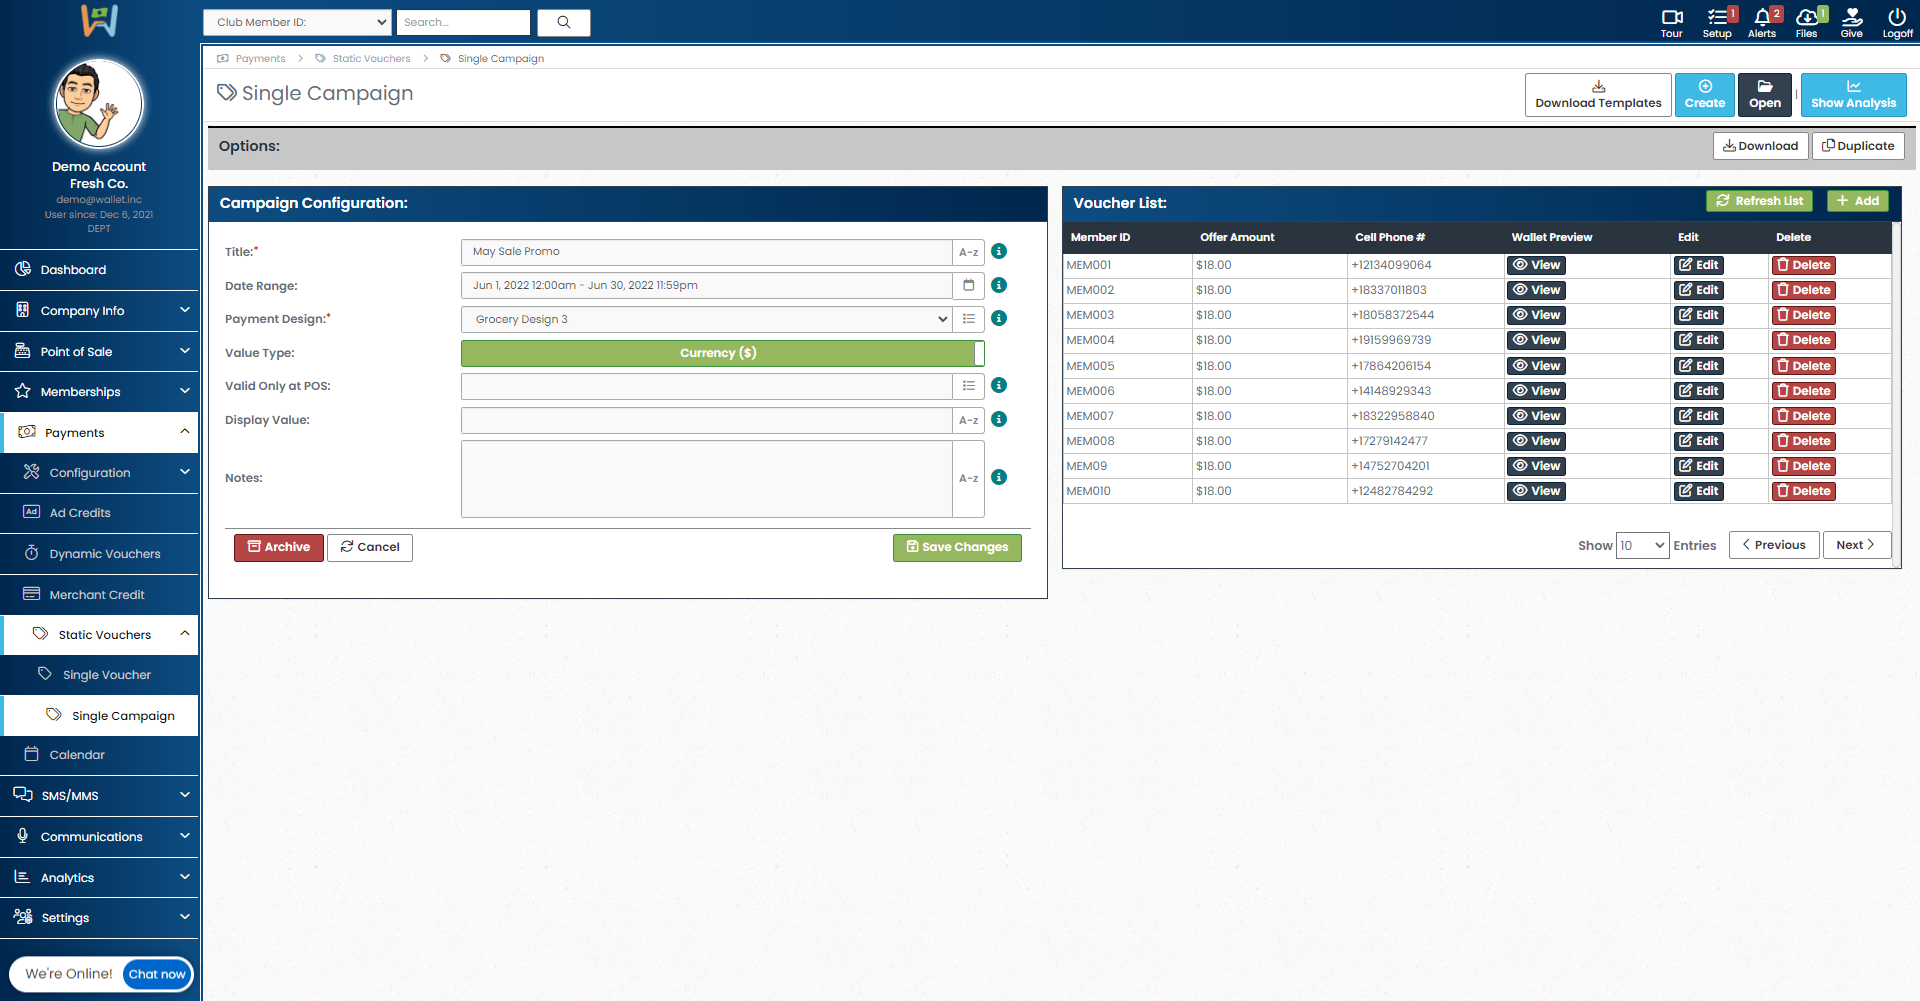Image resolution: width=1920 pixels, height=1001 pixels.
Task: Change the Show entries count dropdown
Action: (x=1642, y=546)
